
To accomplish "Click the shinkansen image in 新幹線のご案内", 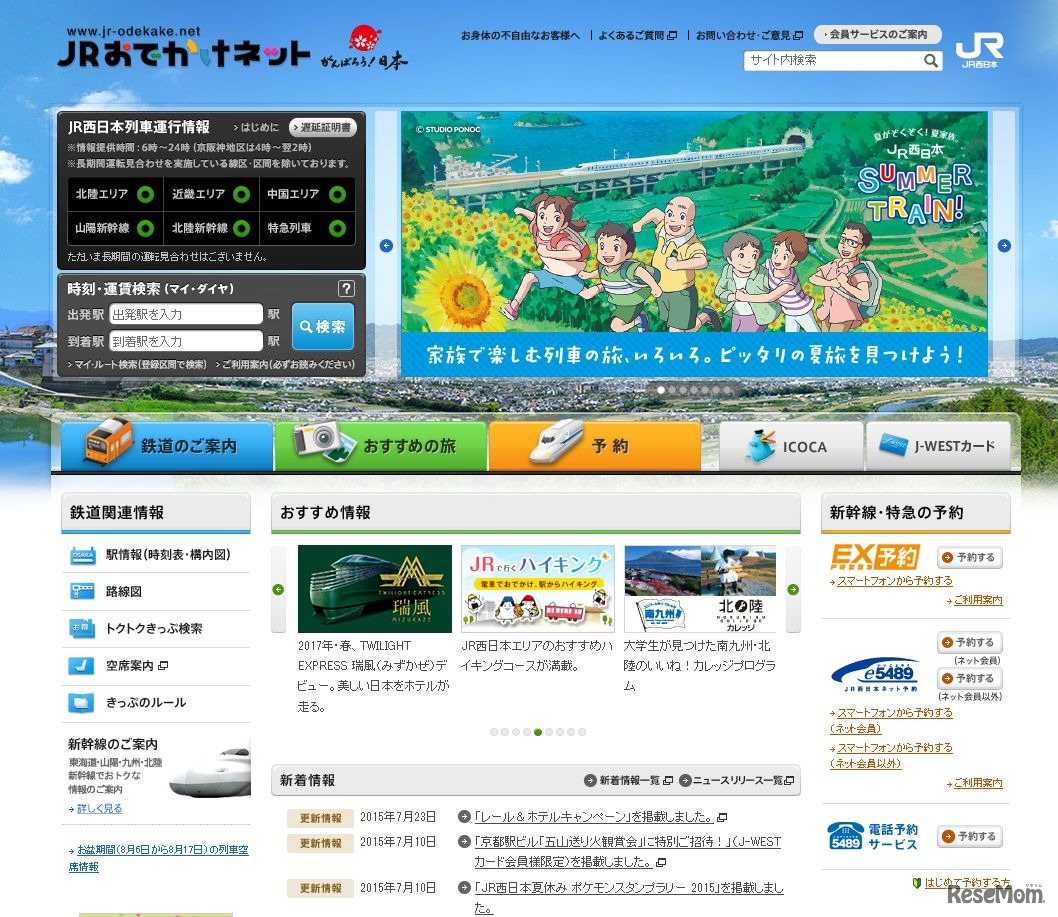I will pyautogui.click(x=211, y=771).
